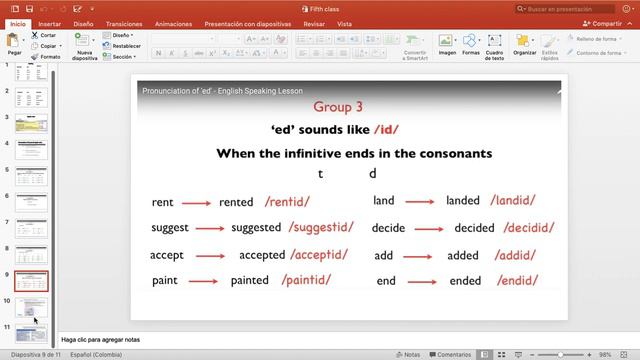Toggle strikethrough (abc) formatting
The image size is (640, 360).
(x=199, y=53)
